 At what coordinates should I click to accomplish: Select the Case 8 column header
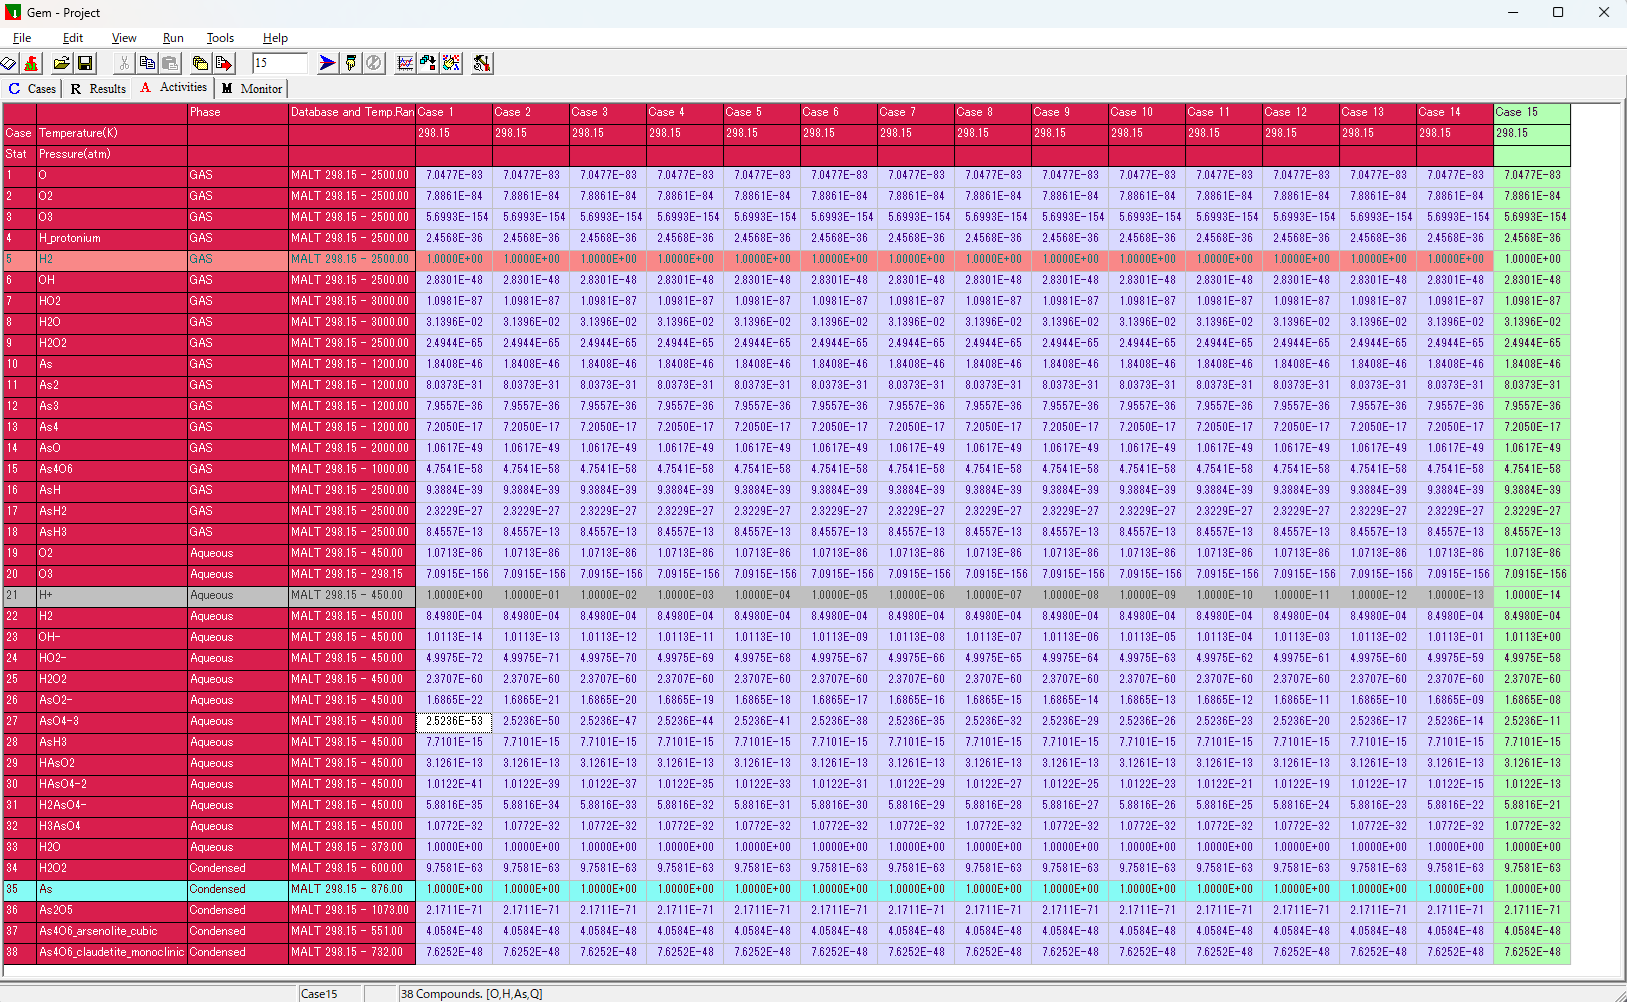click(993, 112)
